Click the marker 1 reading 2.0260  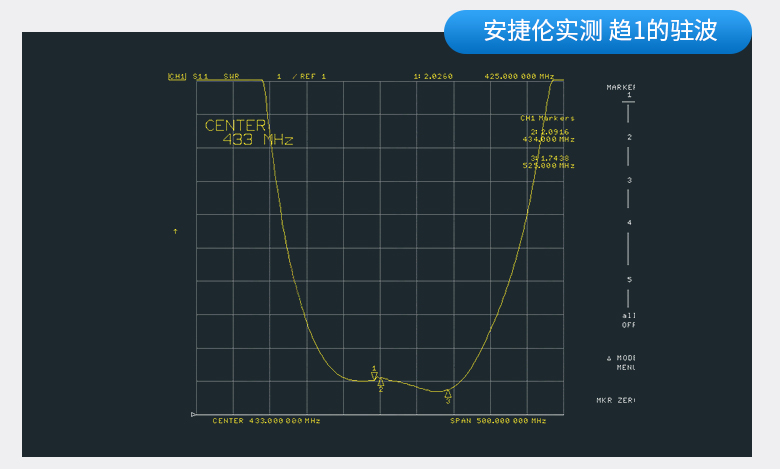pos(433,77)
